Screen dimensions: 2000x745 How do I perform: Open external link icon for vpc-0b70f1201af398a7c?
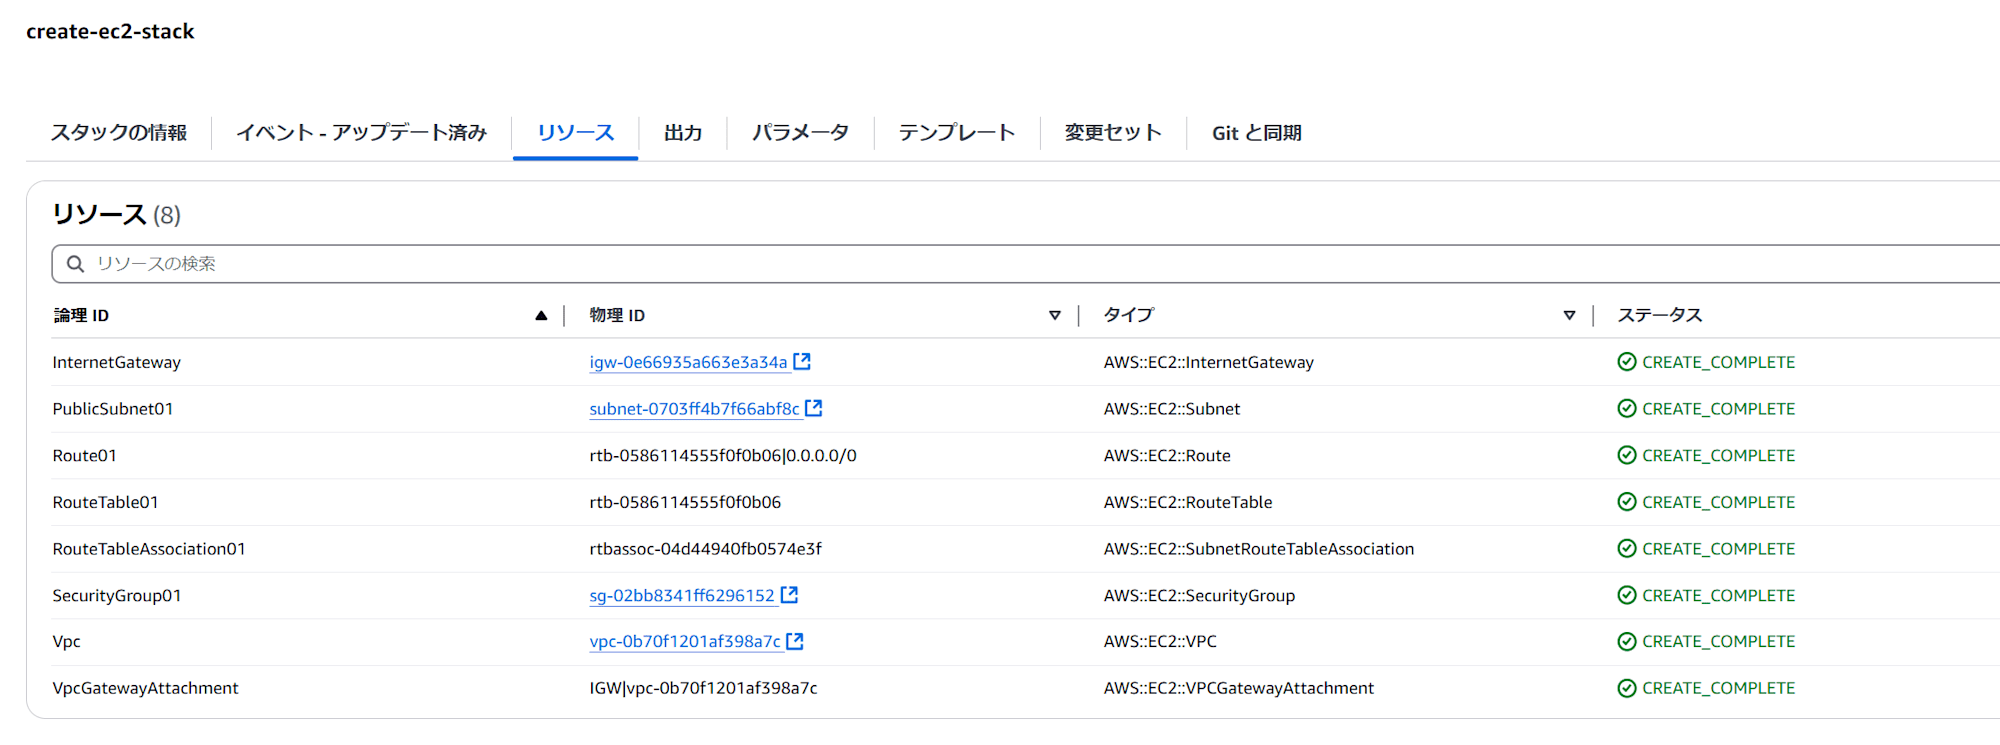pos(795,641)
